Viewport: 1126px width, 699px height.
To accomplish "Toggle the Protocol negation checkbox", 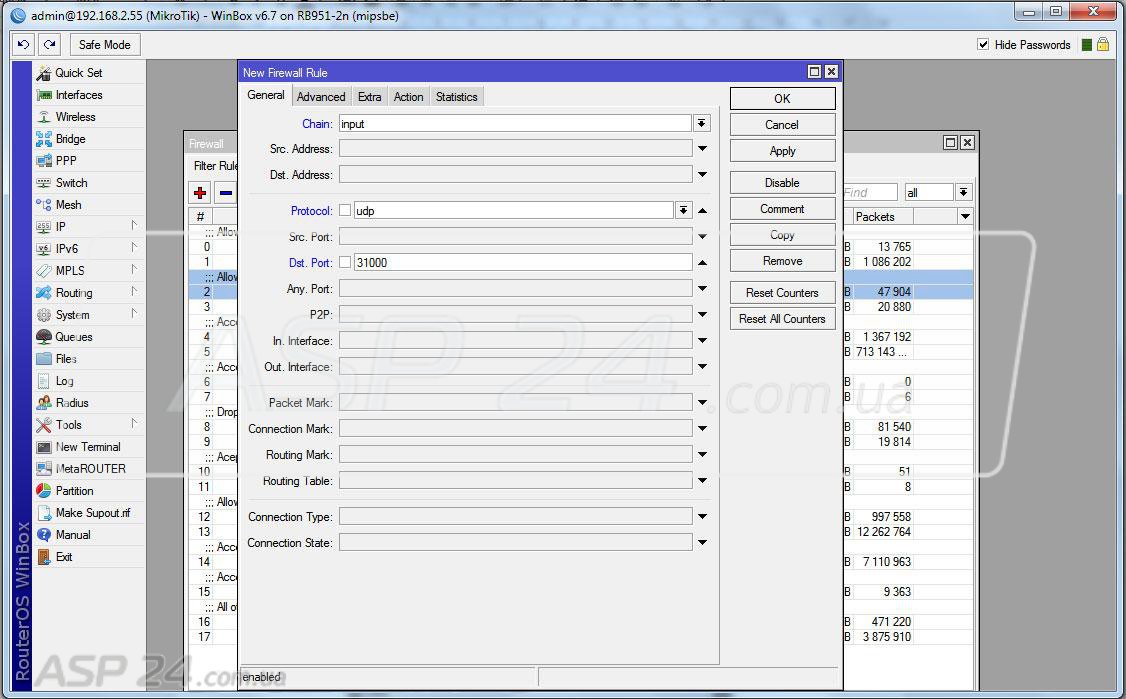I will coord(345,211).
